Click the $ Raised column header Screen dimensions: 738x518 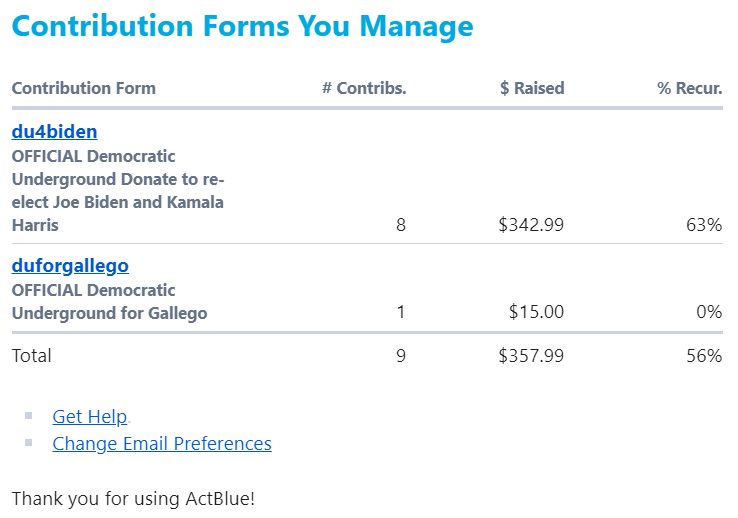(532, 88)
